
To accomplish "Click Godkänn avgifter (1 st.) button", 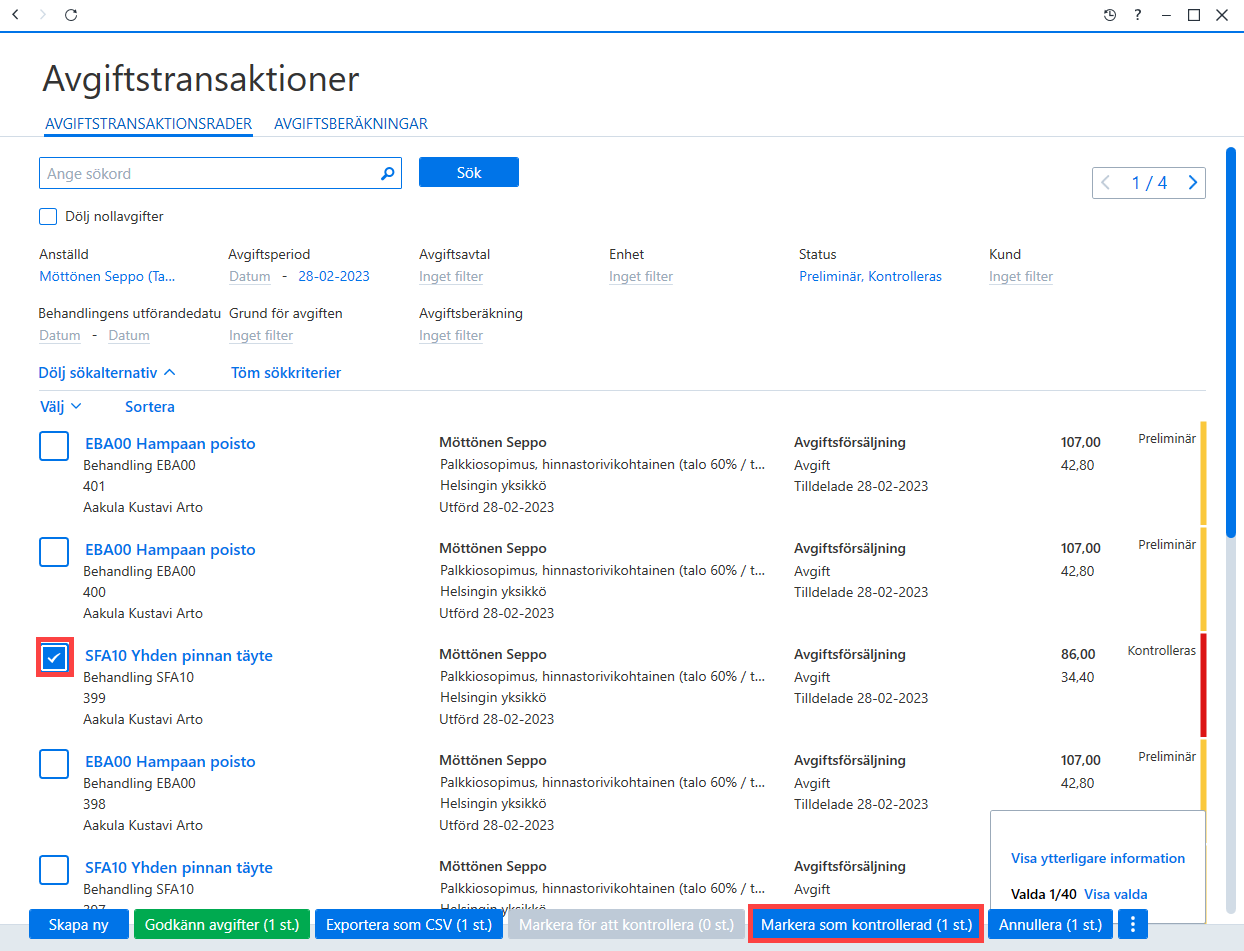I will (x=222, y=924).
